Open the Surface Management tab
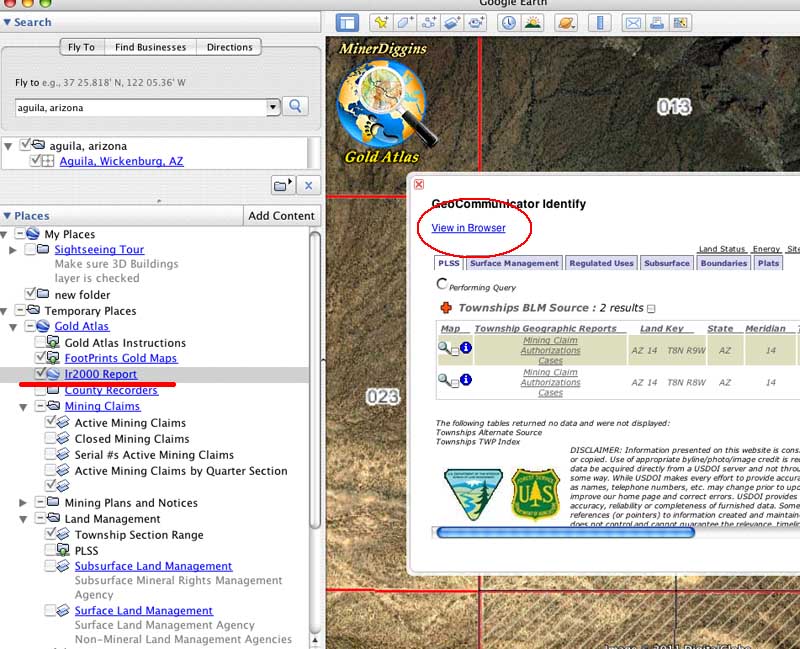Image resolution: width=800 pixels, height=649 pixels. 514,263
